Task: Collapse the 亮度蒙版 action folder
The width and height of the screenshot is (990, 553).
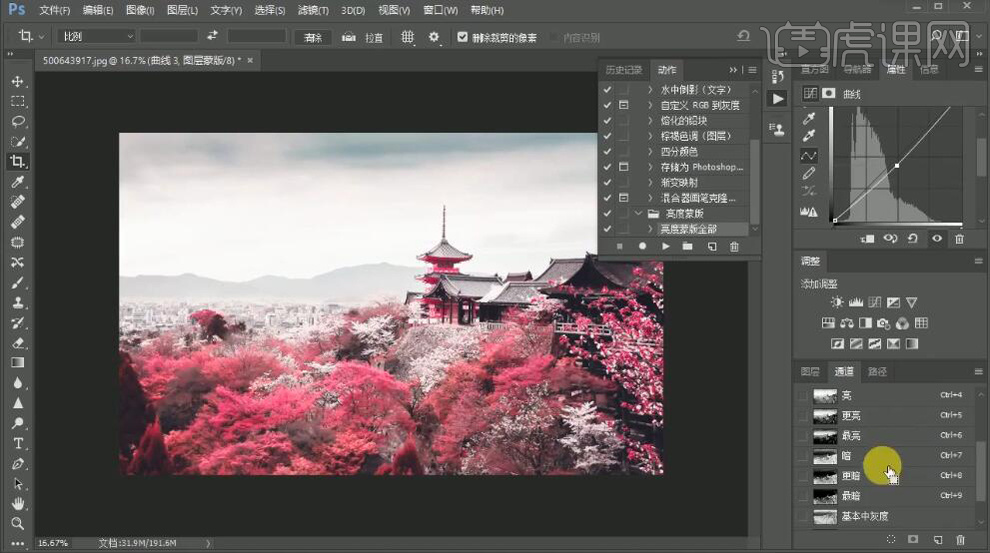Action: 638,213
